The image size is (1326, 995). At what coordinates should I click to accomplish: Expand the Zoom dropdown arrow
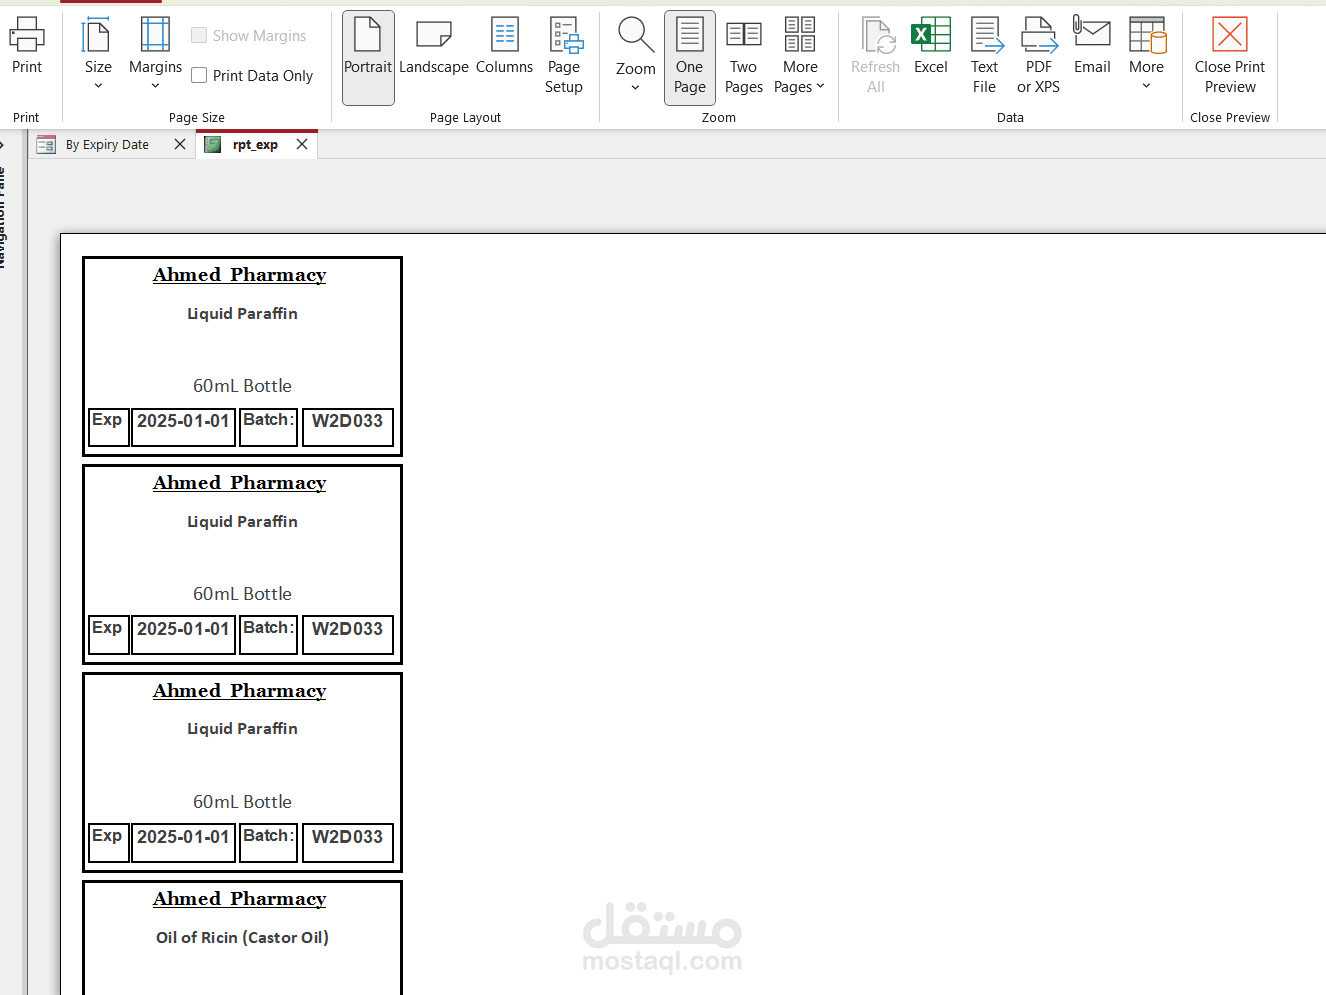pos(635,88)
